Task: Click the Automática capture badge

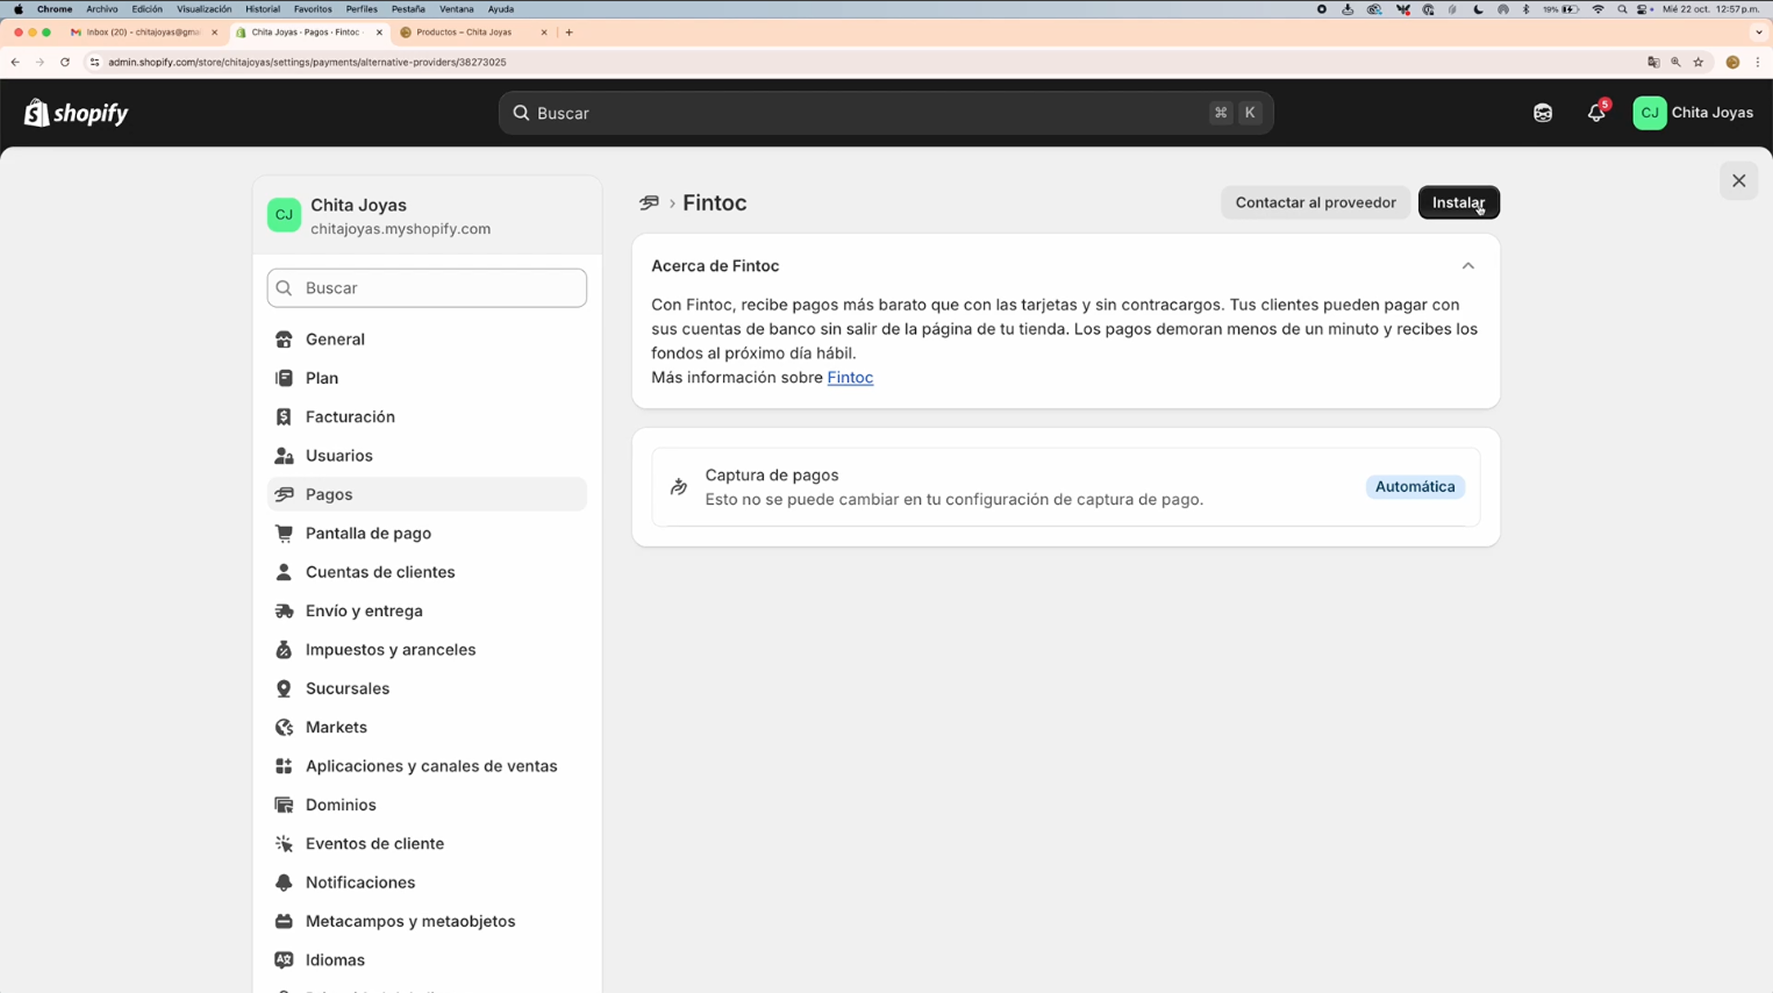Action: click(x=1414, y=487)
